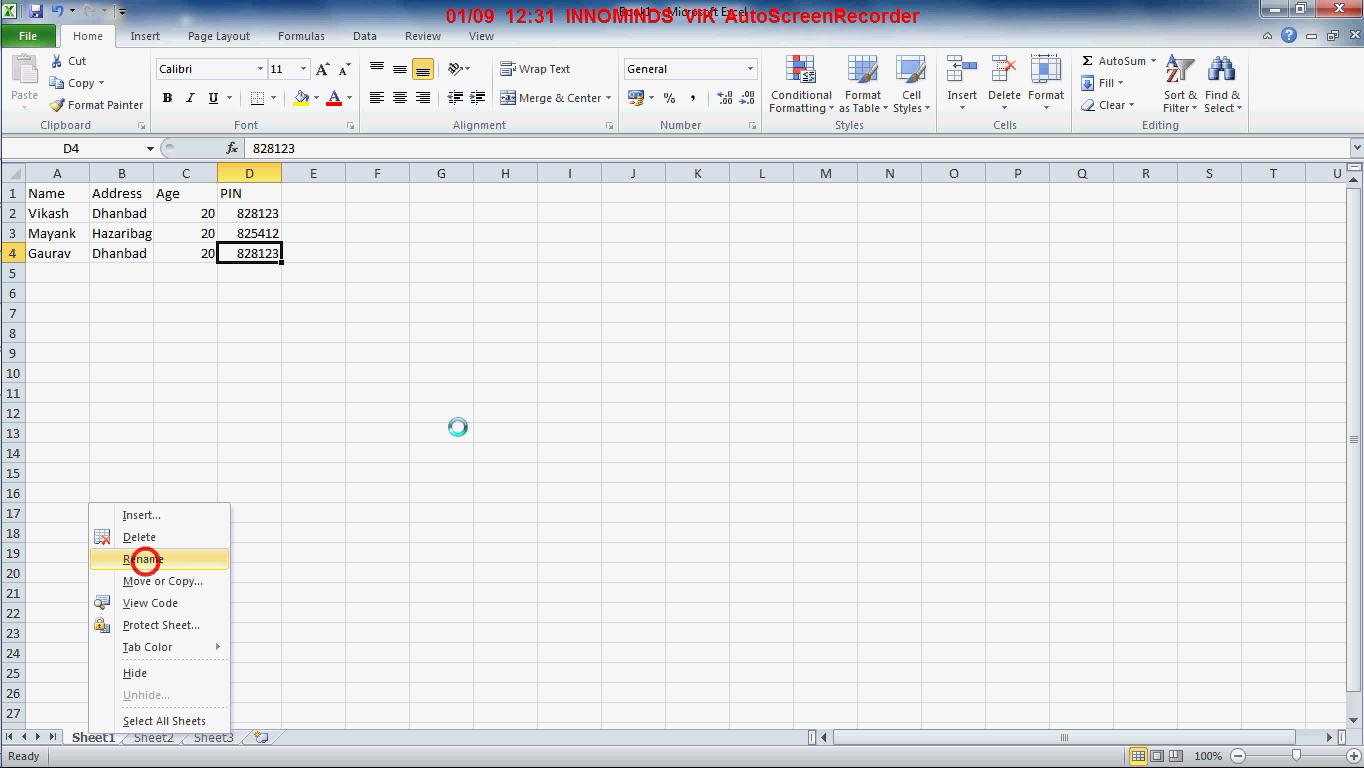Click the Insert Worksheet tab icon

(x=261, y=738)
